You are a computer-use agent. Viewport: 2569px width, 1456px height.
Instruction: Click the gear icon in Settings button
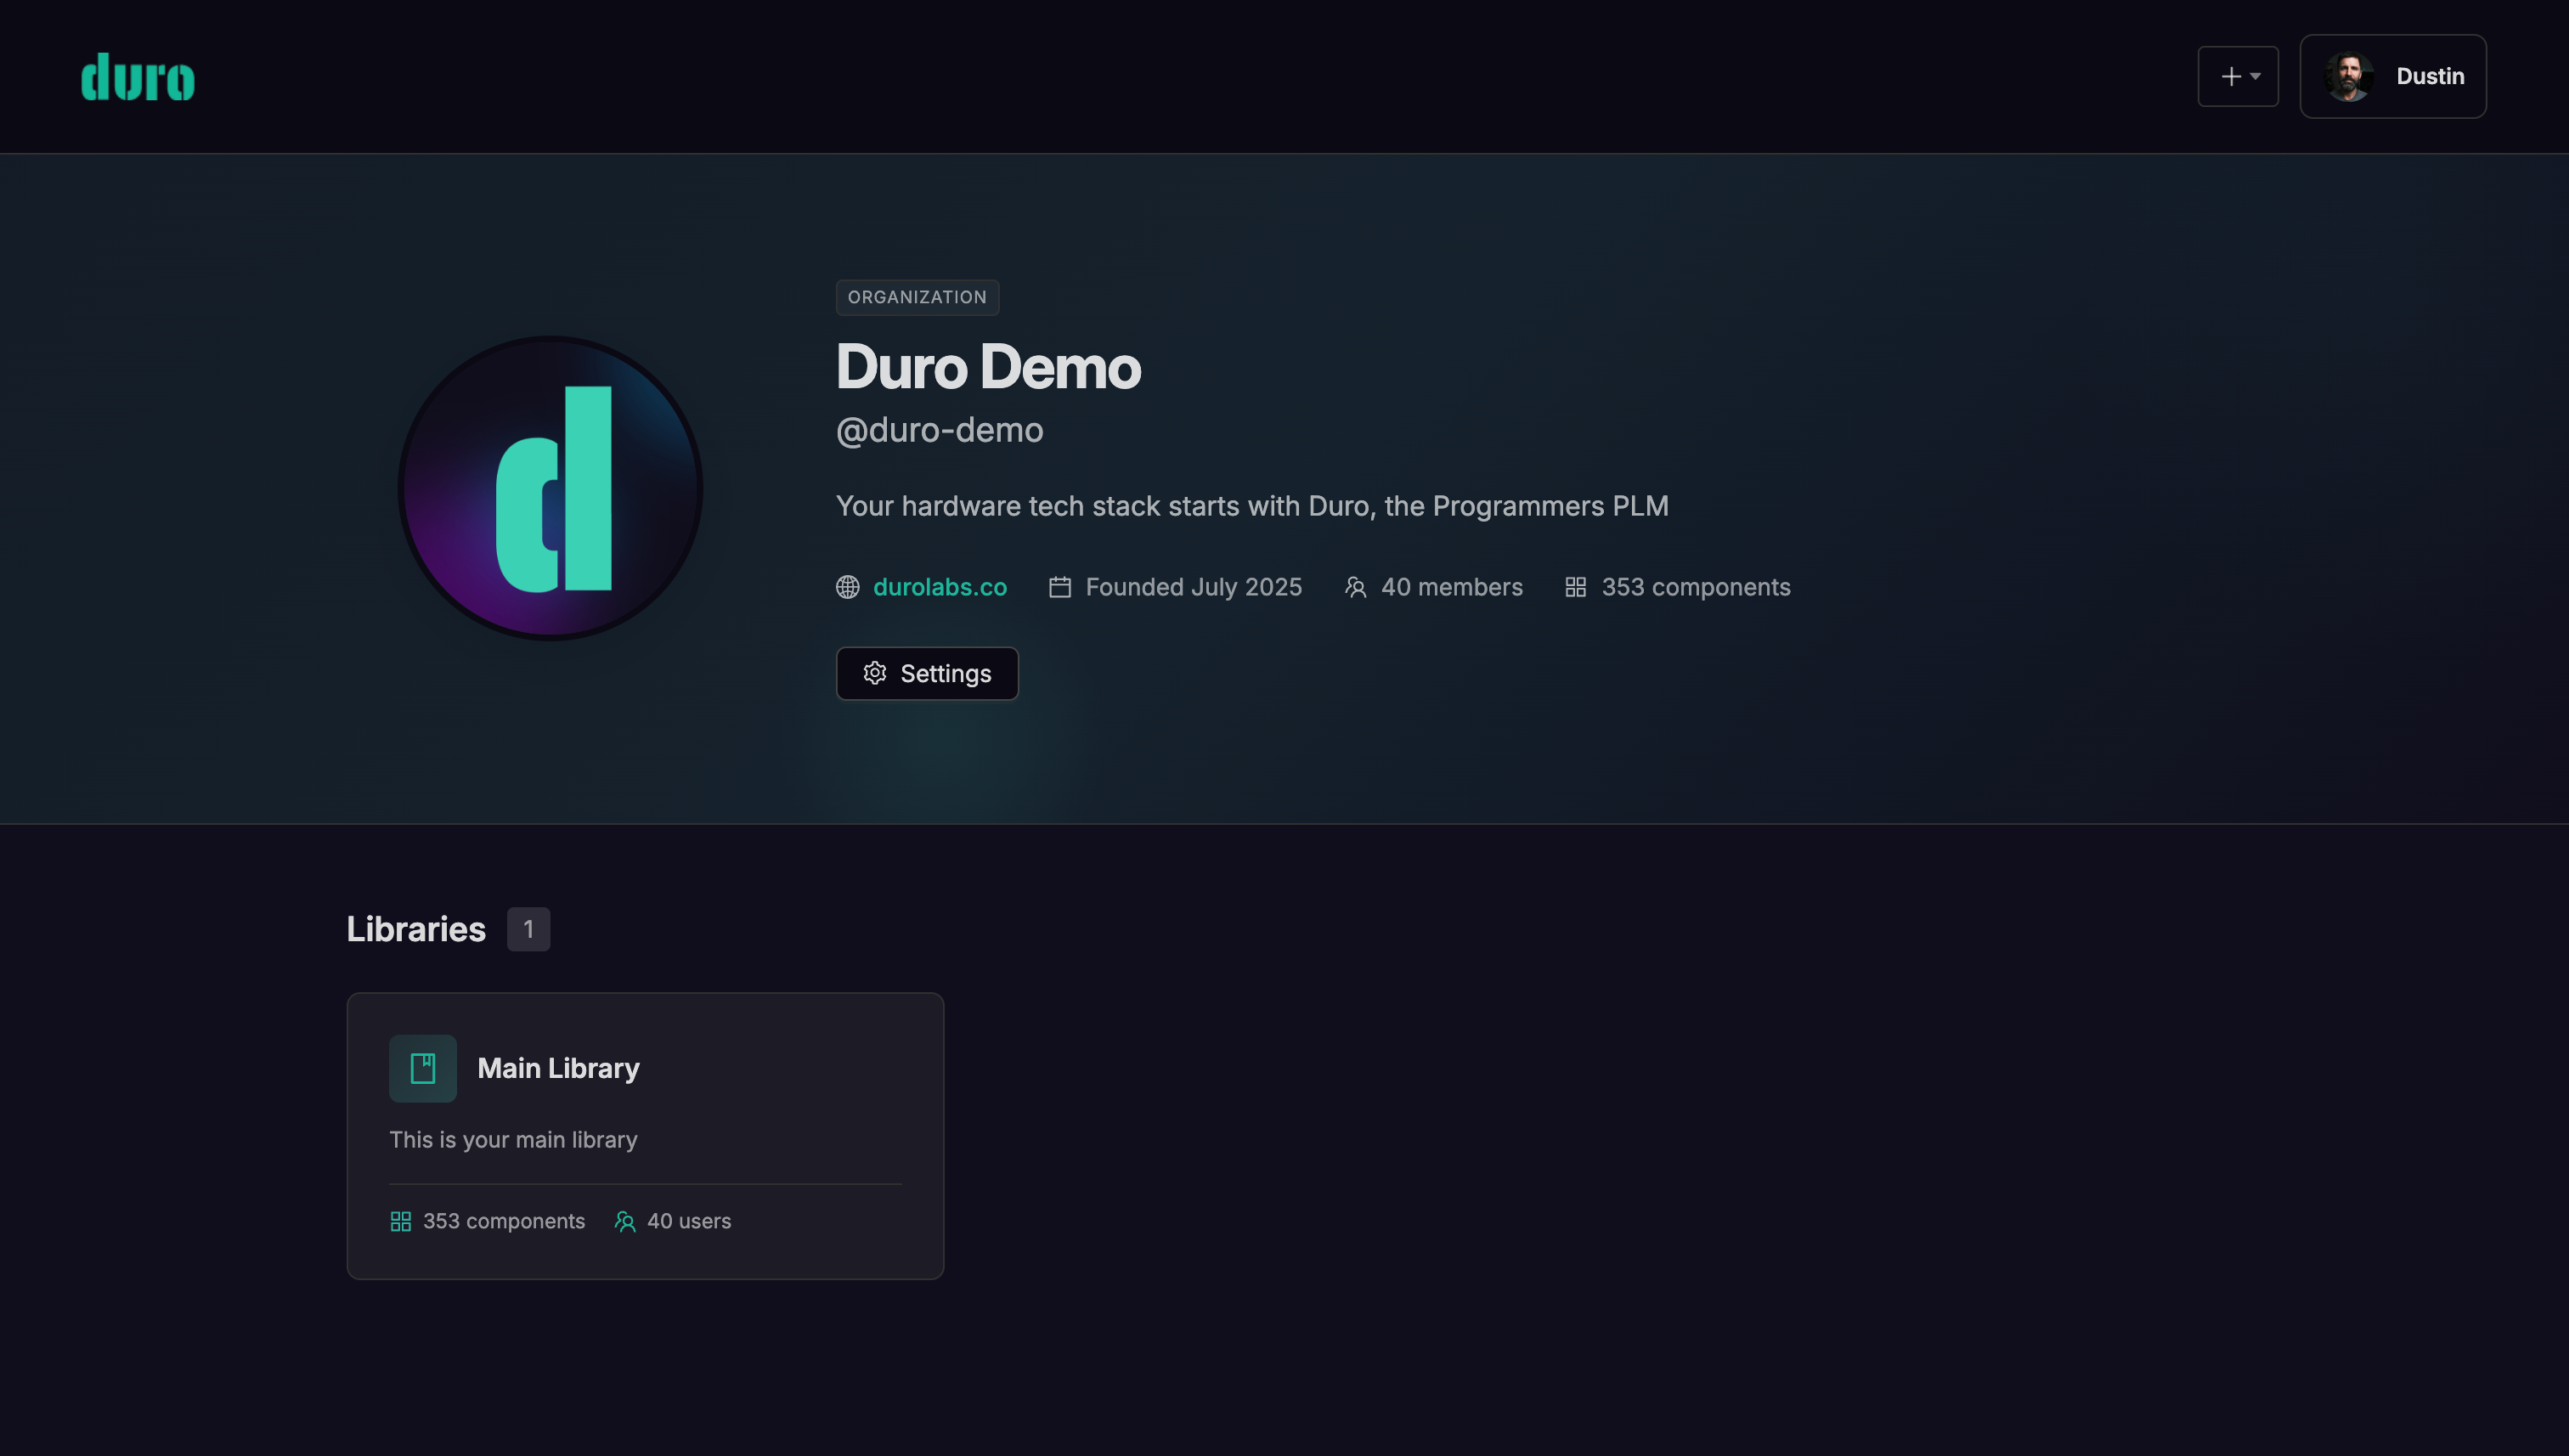point(874,673)
